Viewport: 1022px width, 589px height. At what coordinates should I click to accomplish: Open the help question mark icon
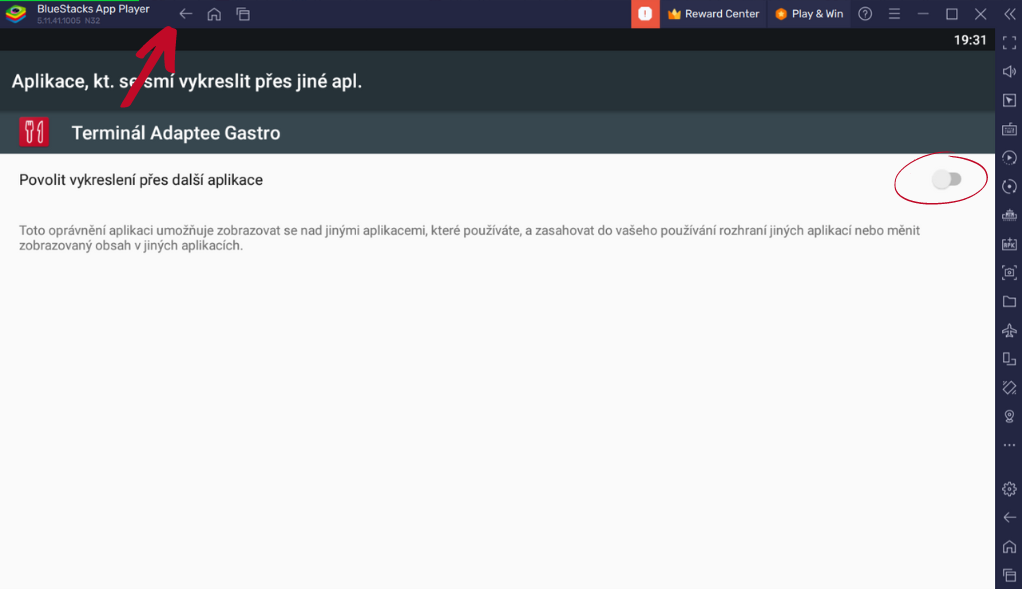[865, 14]
